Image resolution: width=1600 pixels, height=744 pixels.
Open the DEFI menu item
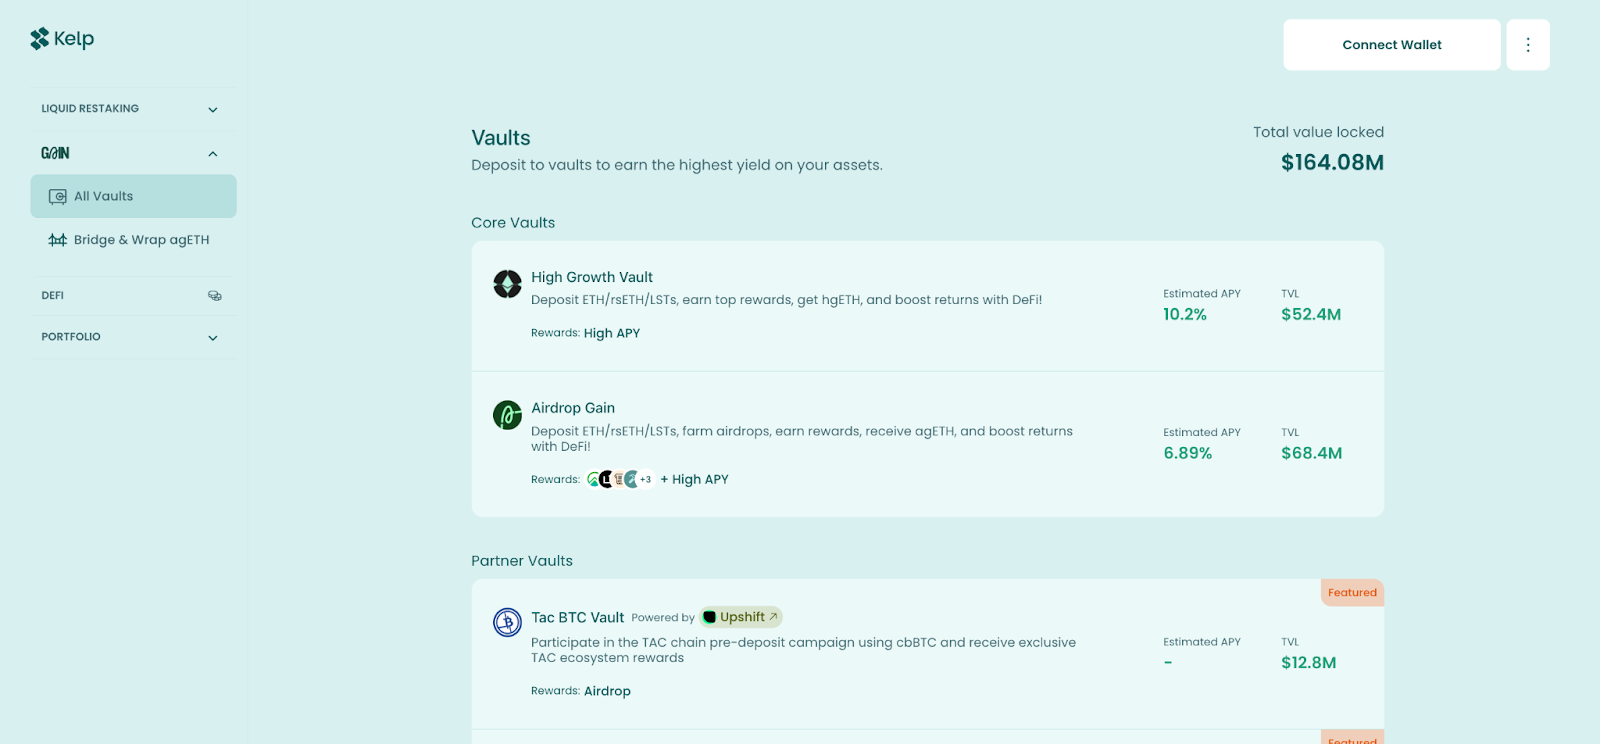[133, 296]
